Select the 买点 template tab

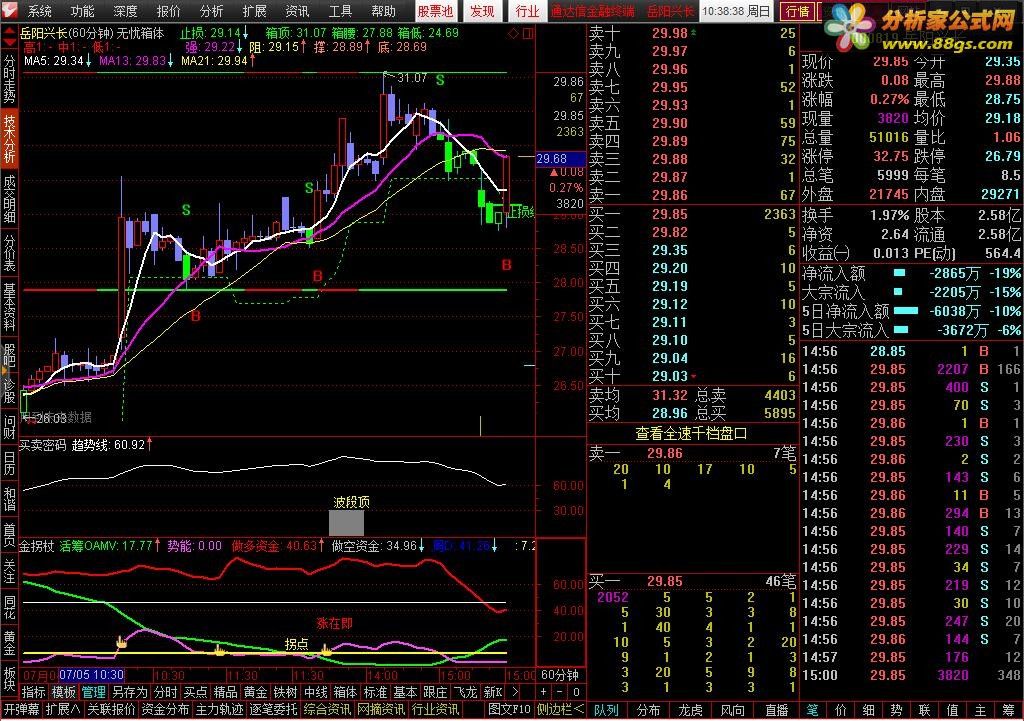coord(195,692)
